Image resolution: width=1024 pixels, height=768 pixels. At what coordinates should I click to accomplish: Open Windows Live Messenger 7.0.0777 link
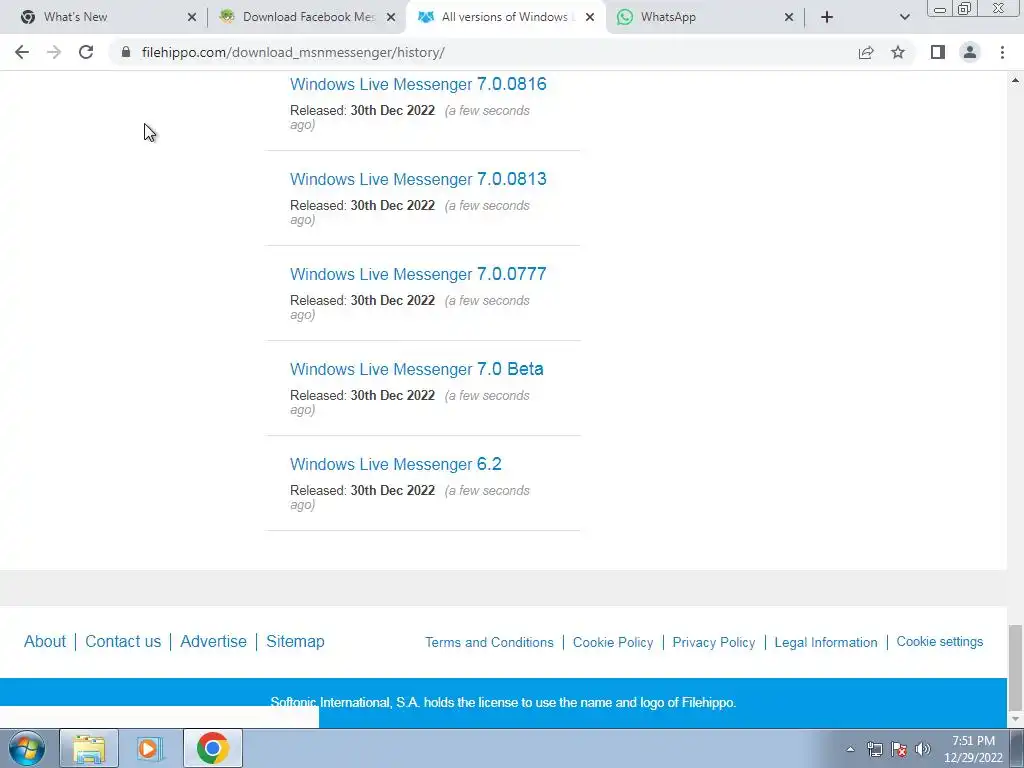(418, 274)
